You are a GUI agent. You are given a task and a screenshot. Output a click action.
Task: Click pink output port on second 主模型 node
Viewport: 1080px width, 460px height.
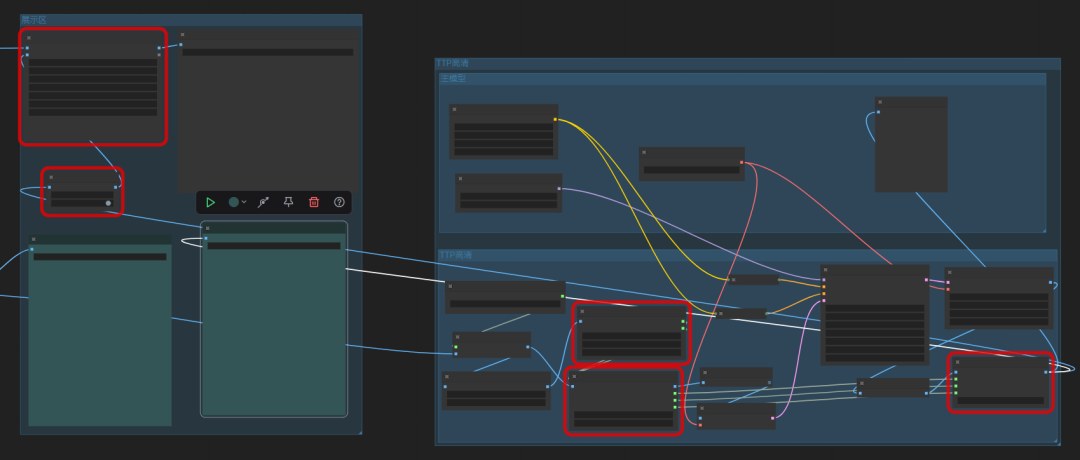(x=559, y=188)
